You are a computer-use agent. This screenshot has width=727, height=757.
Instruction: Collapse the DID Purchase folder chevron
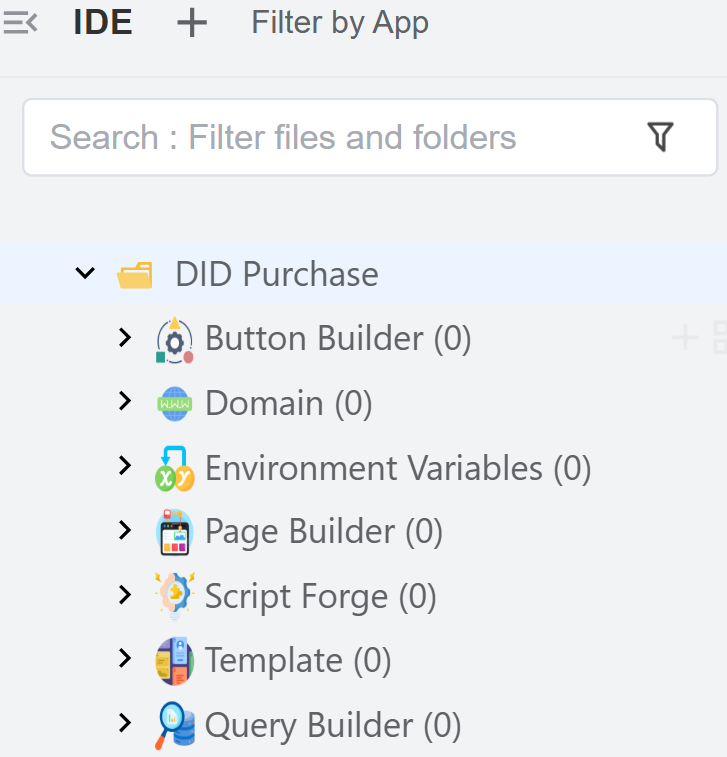pos(85,273)
